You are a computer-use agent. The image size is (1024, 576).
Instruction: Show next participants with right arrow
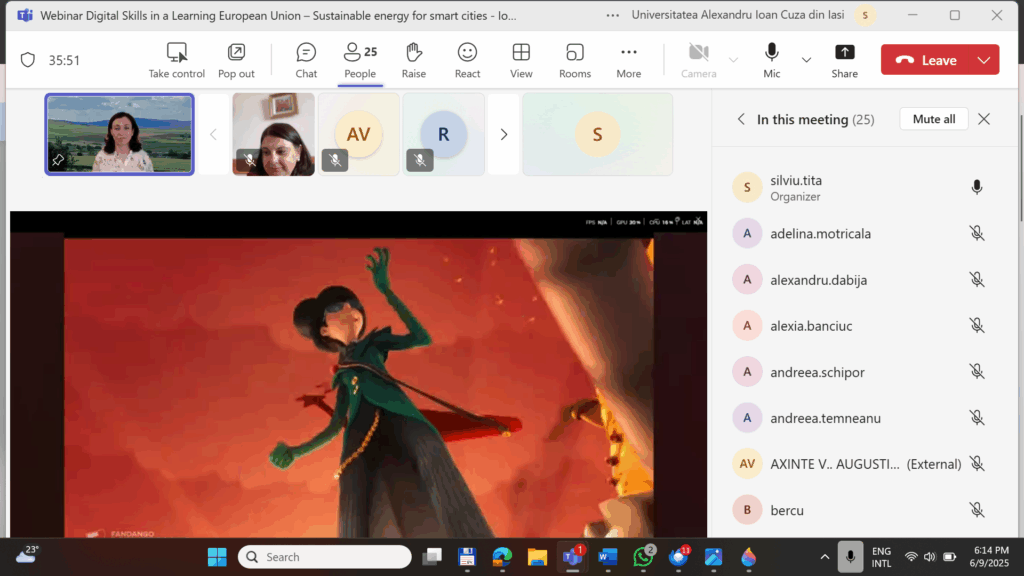504,134
